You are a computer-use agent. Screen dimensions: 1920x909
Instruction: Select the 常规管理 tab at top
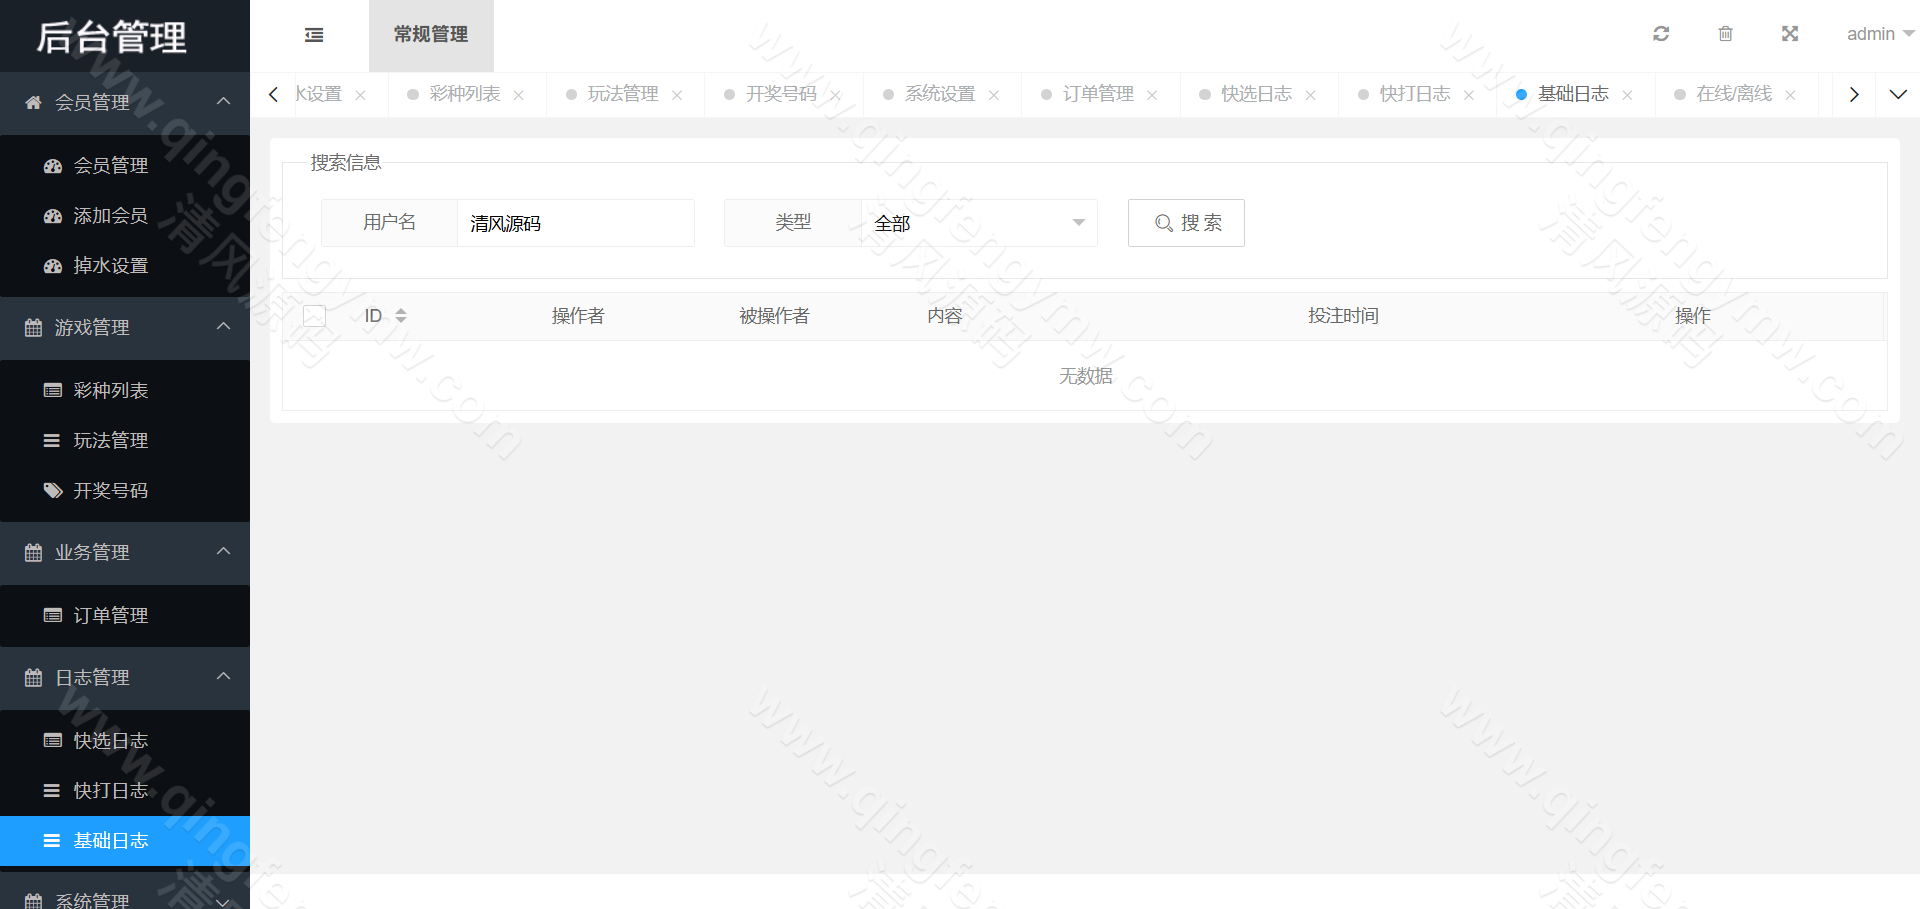point(431,34)
